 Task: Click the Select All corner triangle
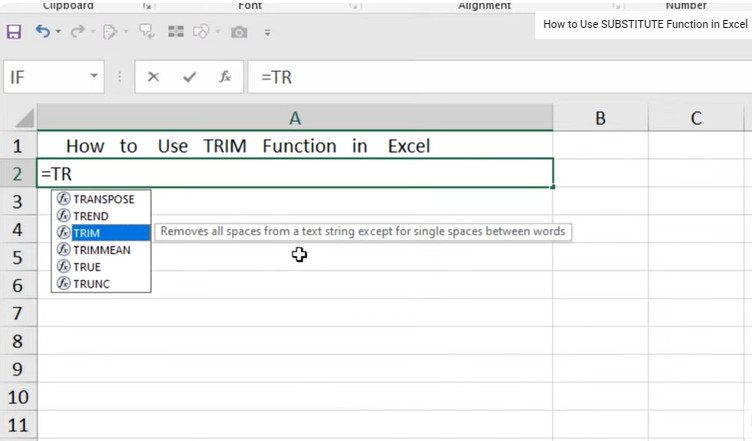point(24,118)
